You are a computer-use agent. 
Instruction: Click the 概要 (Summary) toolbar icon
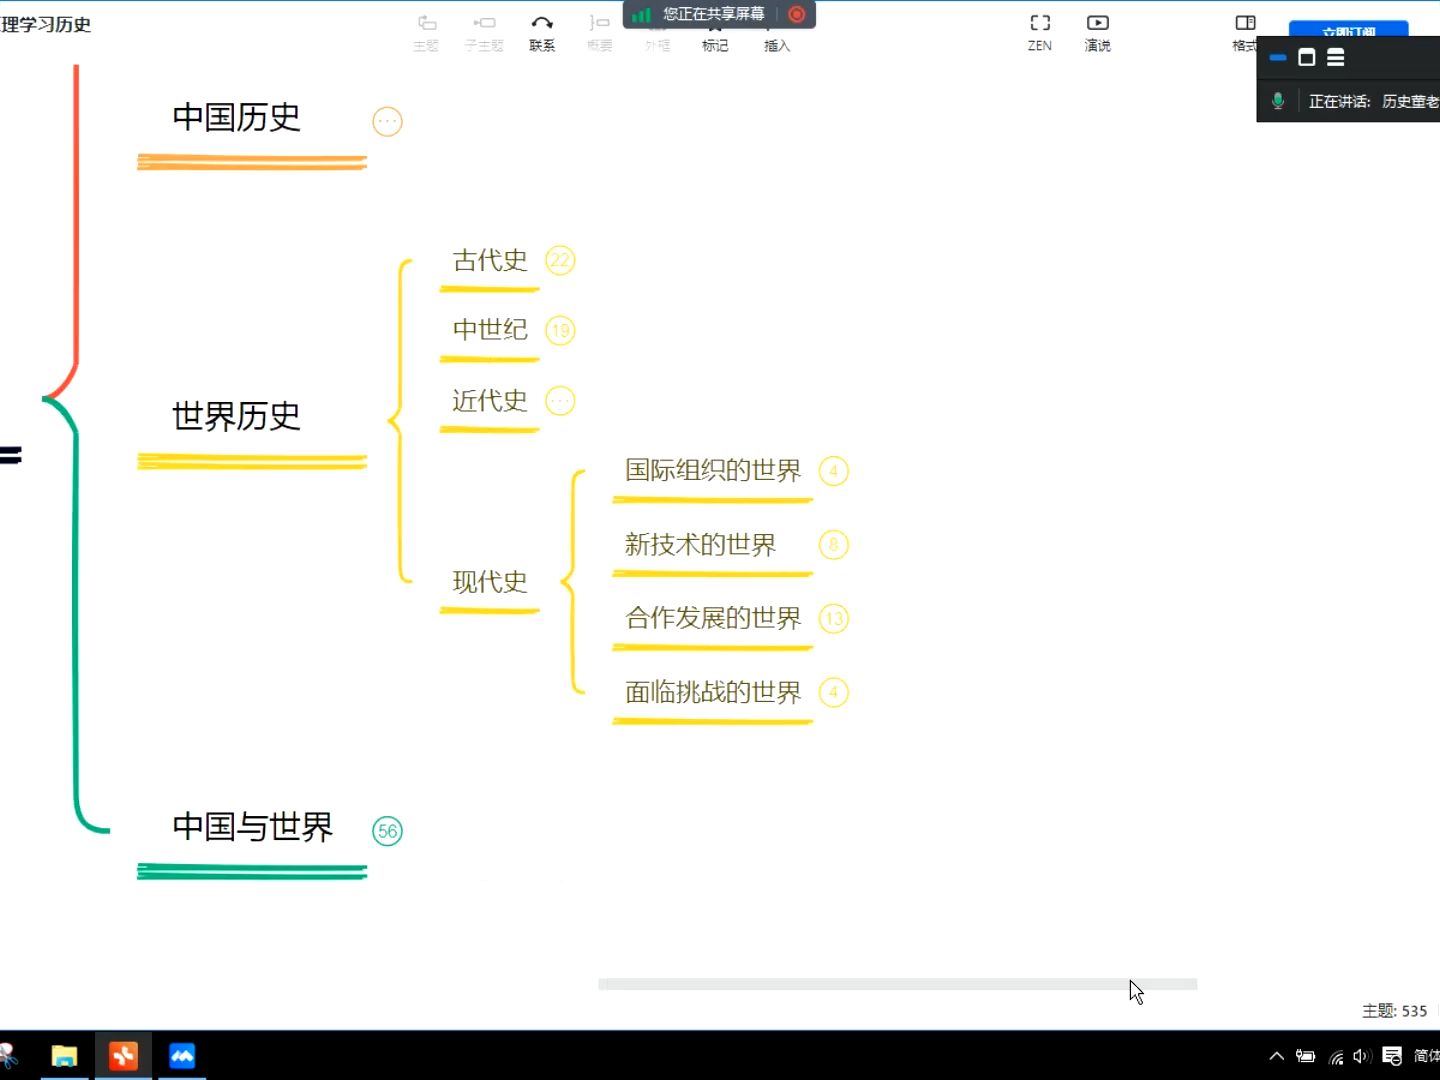click(600, 33)
